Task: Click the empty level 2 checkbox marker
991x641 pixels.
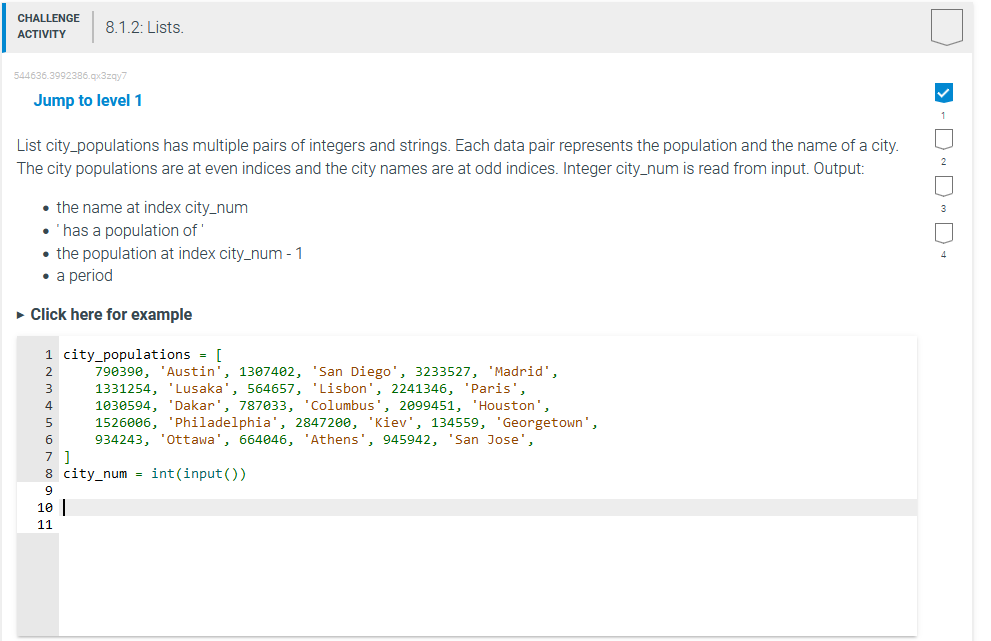Action: [944, 139]
